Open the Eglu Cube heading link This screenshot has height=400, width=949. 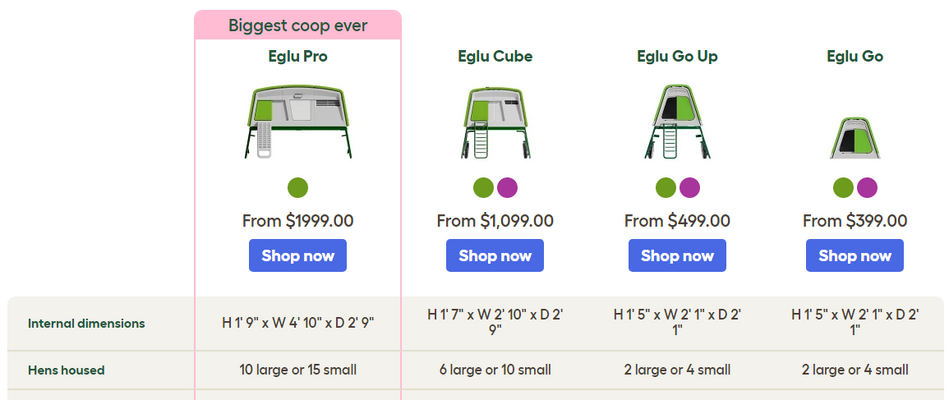point(495,56)
